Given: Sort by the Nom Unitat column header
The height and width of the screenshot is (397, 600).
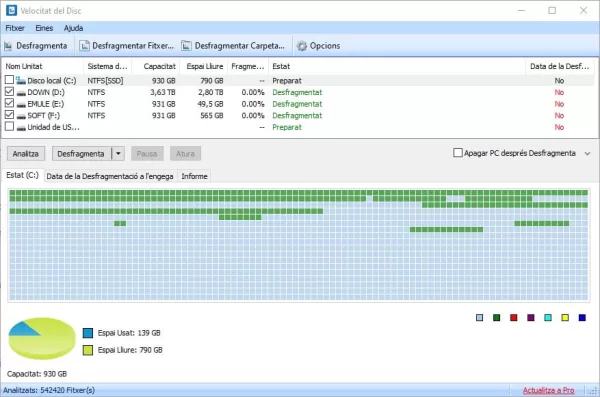Looking at the screenshot, I should 42,66.
